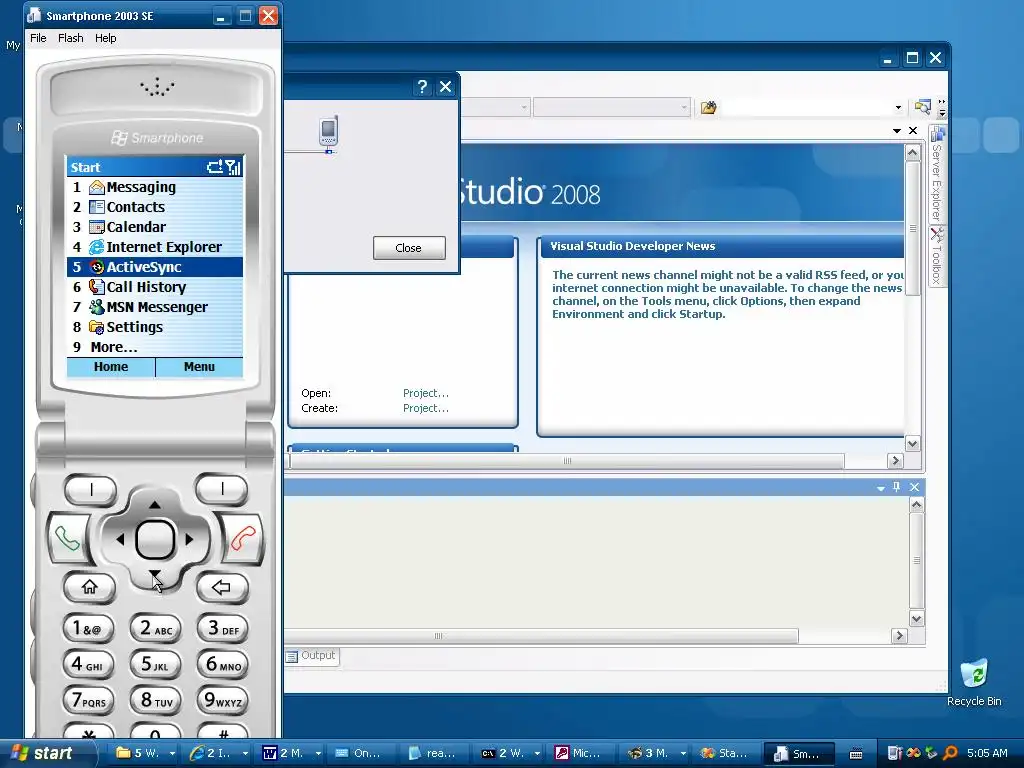
Task: Open the Recycle Bin desktop icon
Action: [x=974, y=682]
